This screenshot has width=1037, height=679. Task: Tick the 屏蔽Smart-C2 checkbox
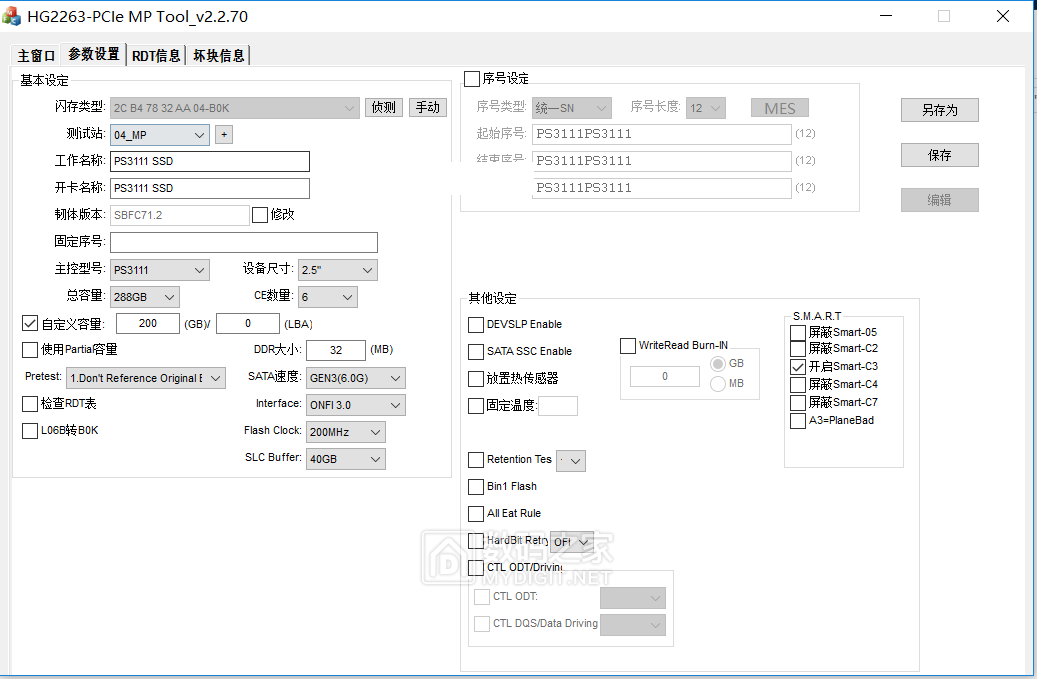tap(798, 348)
